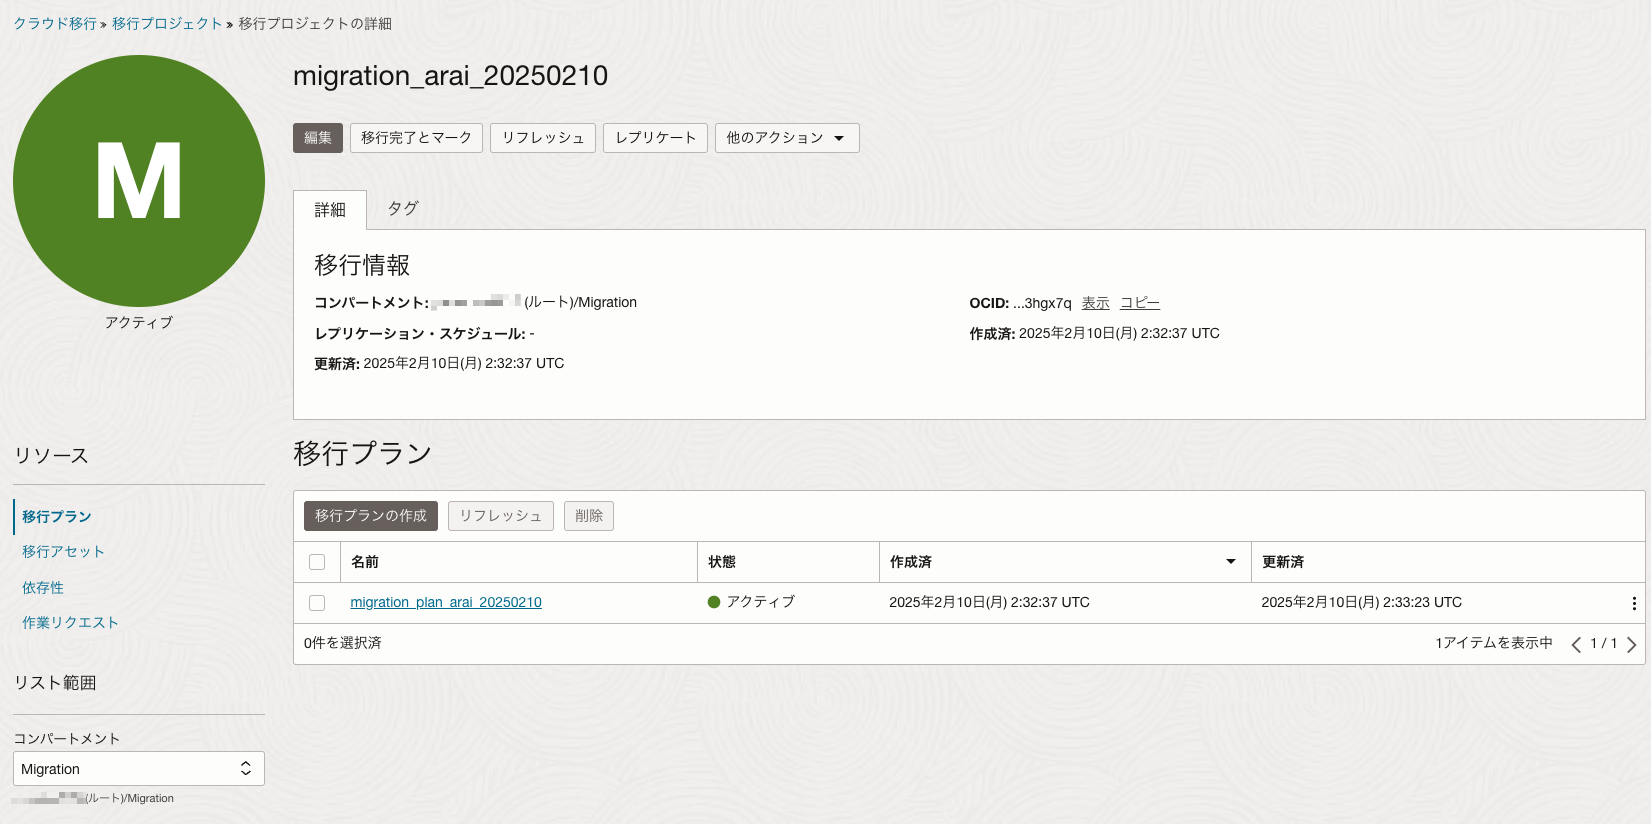Sort the table by 状態 column header
Screen dimensions: 1651x824
[x=722, y=562]
